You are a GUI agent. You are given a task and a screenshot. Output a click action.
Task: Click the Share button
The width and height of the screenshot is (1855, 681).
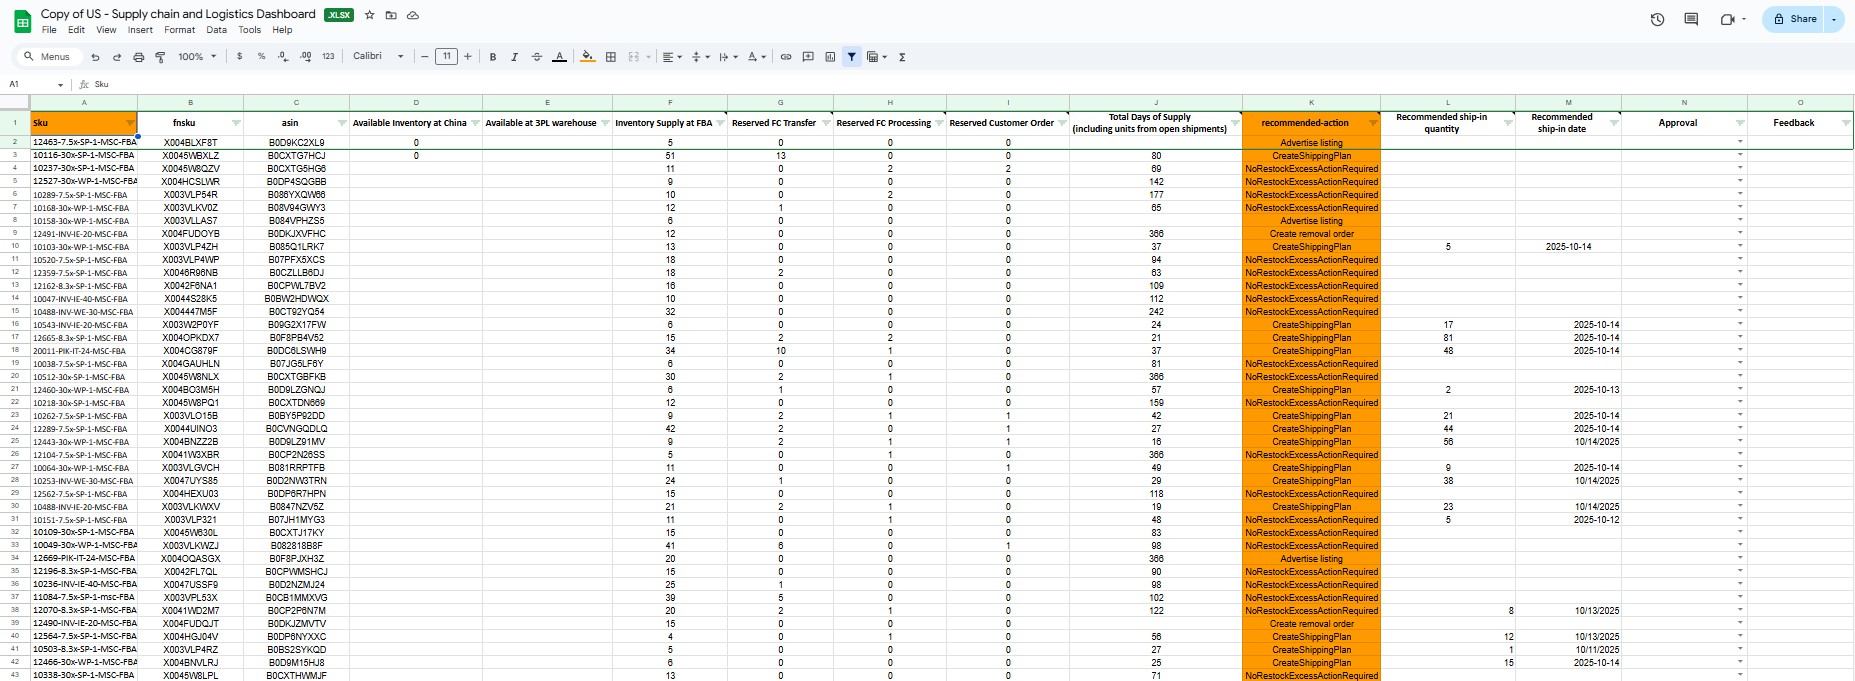[x=1795, y=19]
